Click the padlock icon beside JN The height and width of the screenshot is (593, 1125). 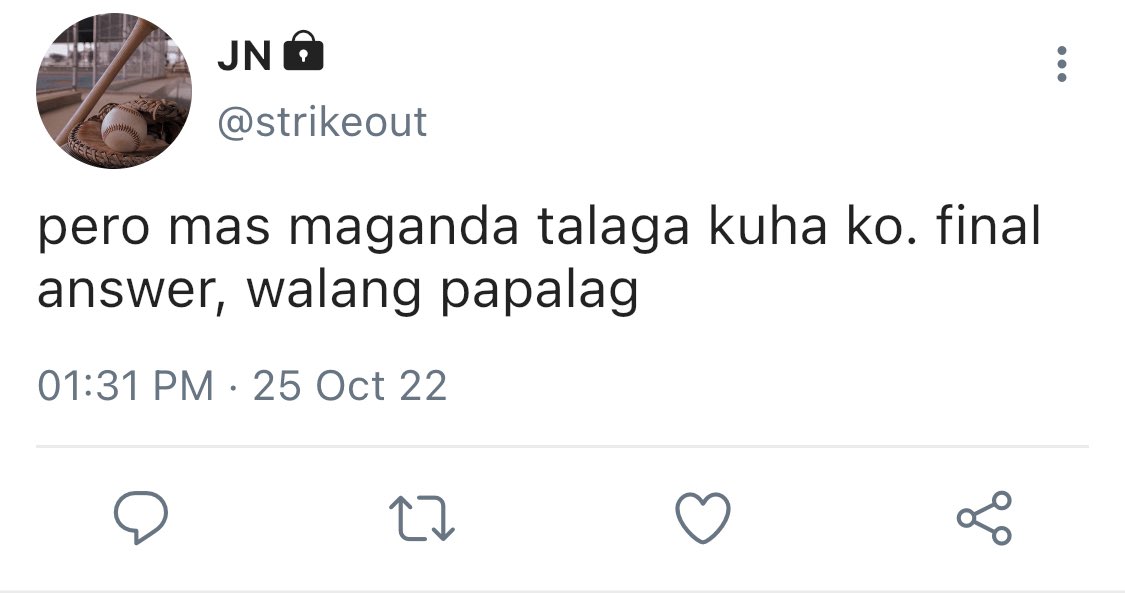pyautogui.click(x=303, y=51)
